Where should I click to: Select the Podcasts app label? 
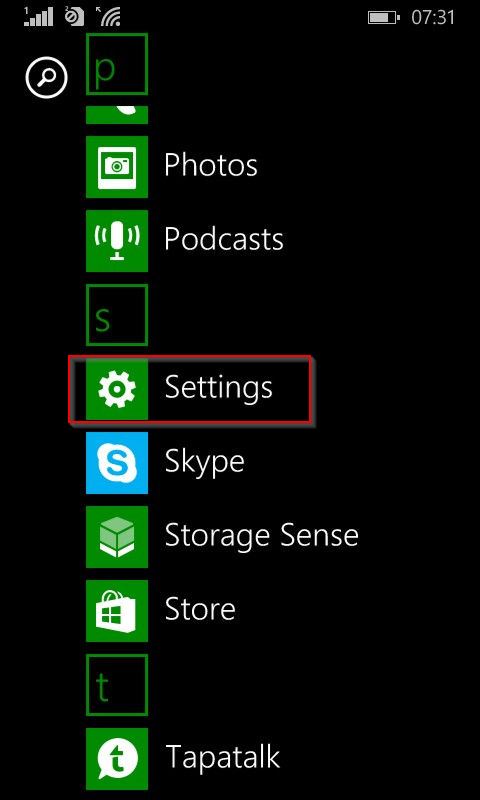224,239
